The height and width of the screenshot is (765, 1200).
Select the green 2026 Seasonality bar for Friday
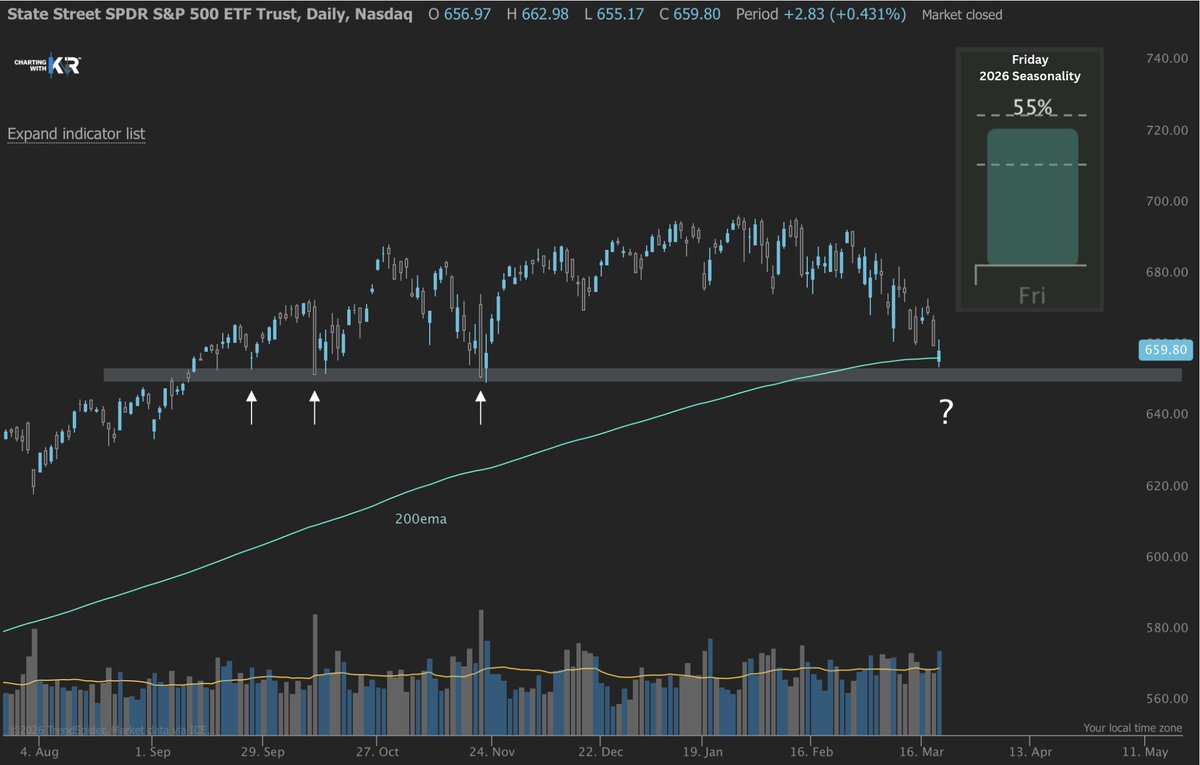(x=1031, y=197)
